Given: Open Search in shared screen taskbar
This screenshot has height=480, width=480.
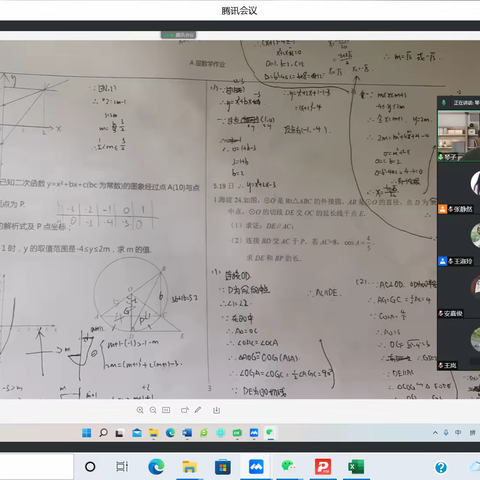Looking at the screenshot, I should point(103,433).
